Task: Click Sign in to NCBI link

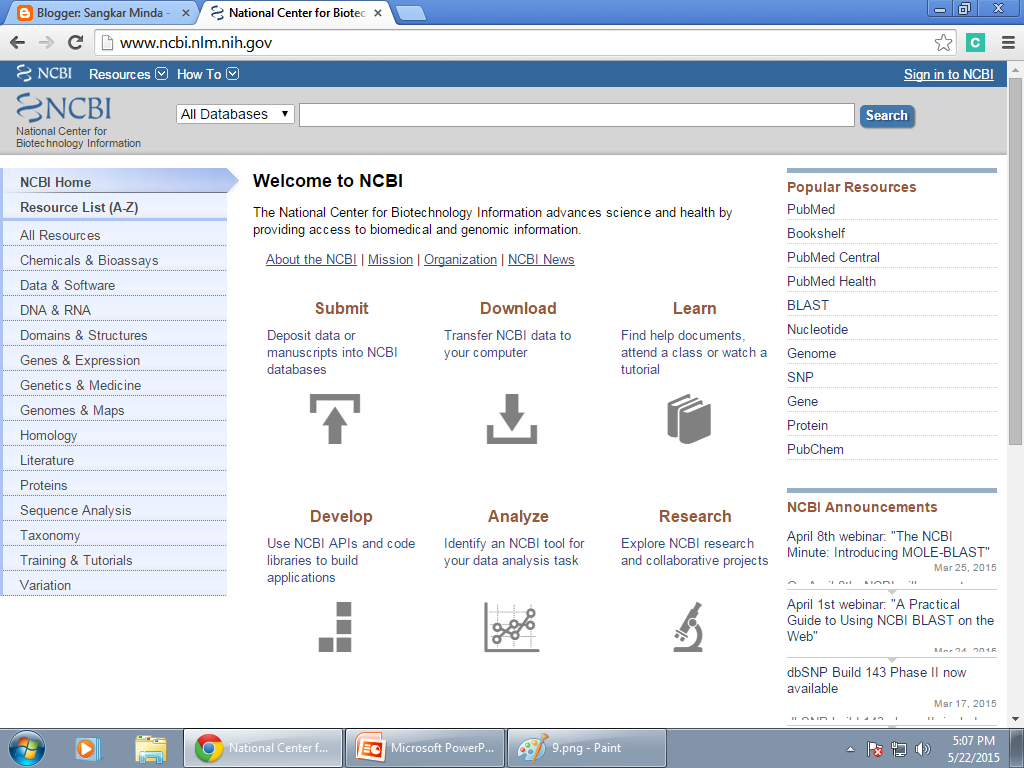Action: point(948,74)
